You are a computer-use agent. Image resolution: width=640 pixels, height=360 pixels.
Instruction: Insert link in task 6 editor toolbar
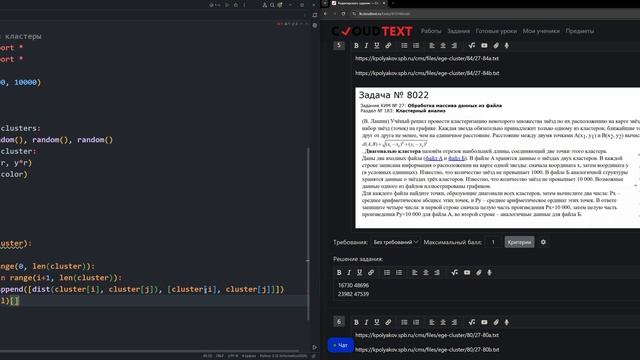point(388,322)
